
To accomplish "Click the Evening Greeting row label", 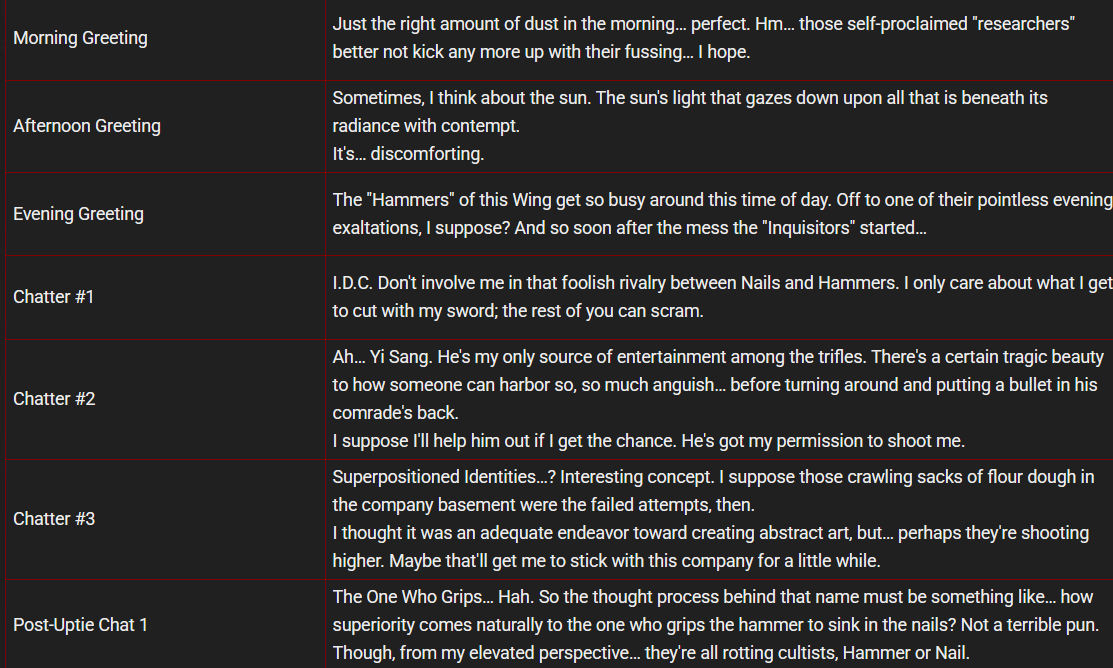I will coord(78,214).
